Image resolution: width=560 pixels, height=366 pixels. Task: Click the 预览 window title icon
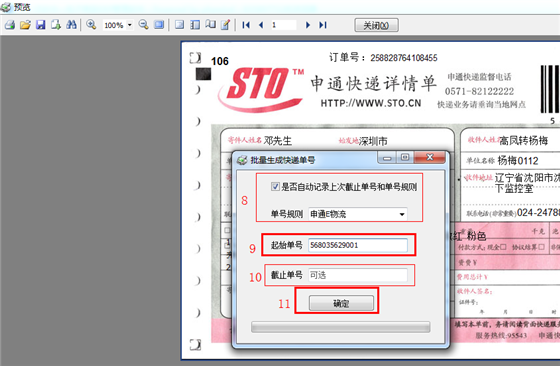pos(6,7)
